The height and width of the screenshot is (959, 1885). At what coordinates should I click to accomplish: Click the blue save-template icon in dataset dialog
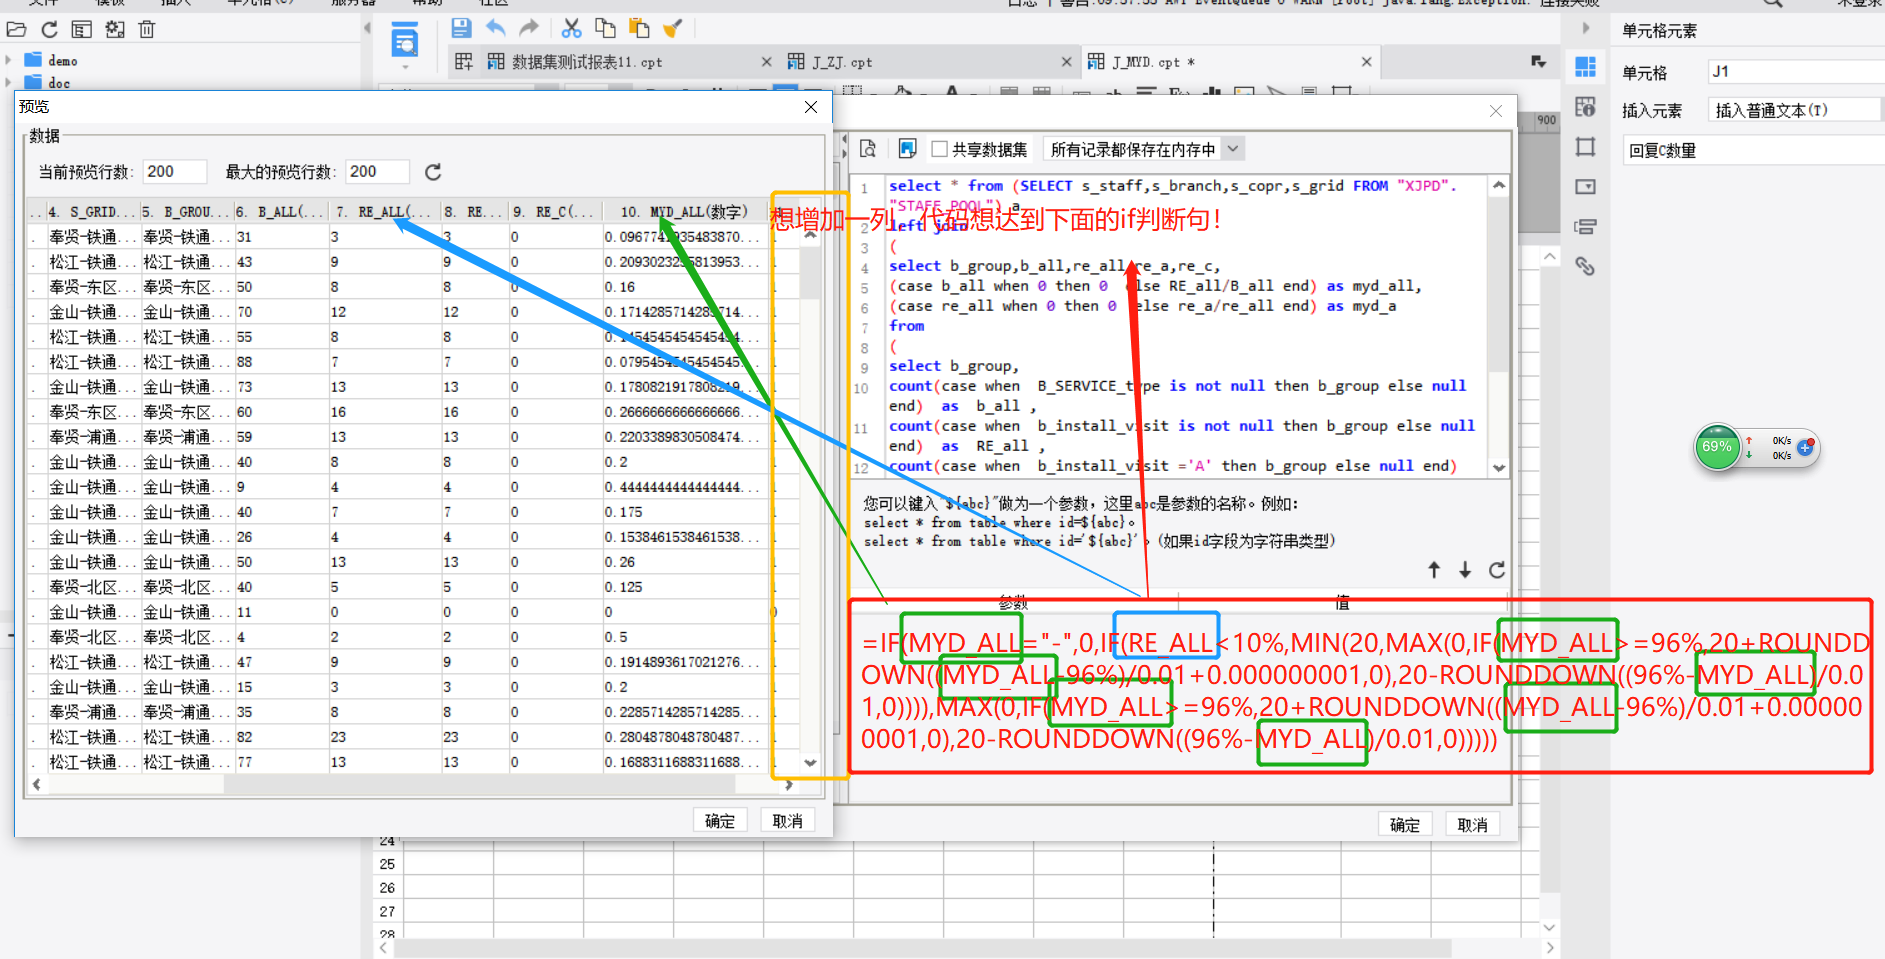(907, 149)
